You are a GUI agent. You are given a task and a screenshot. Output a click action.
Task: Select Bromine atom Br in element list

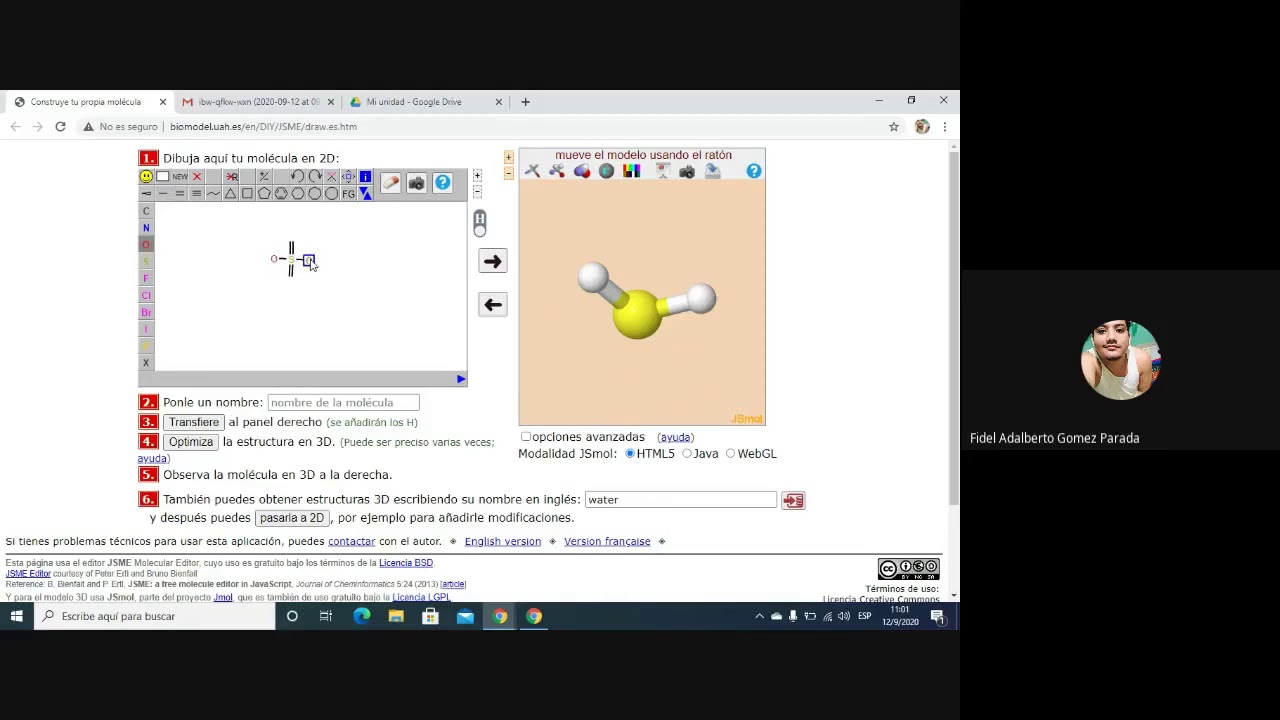(x=146, y=313)
